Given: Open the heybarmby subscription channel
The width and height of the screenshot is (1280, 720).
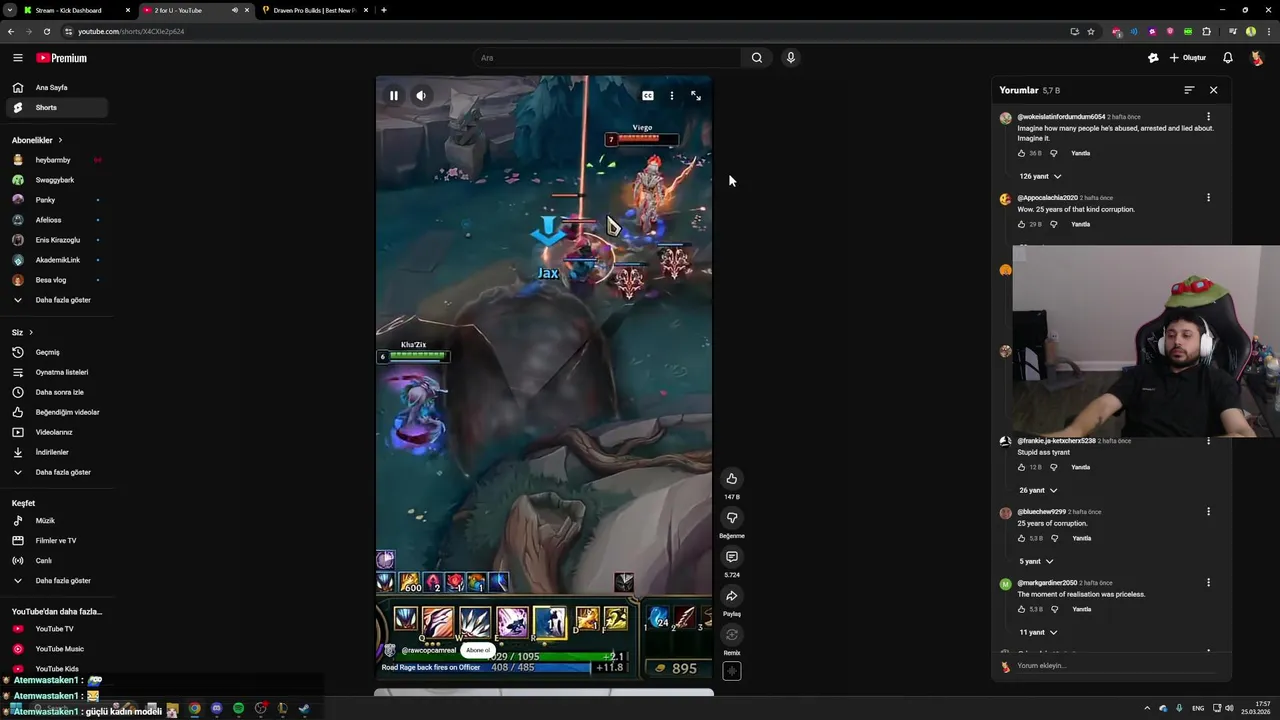Looking at the screenshot, I should tap(56, 160).
